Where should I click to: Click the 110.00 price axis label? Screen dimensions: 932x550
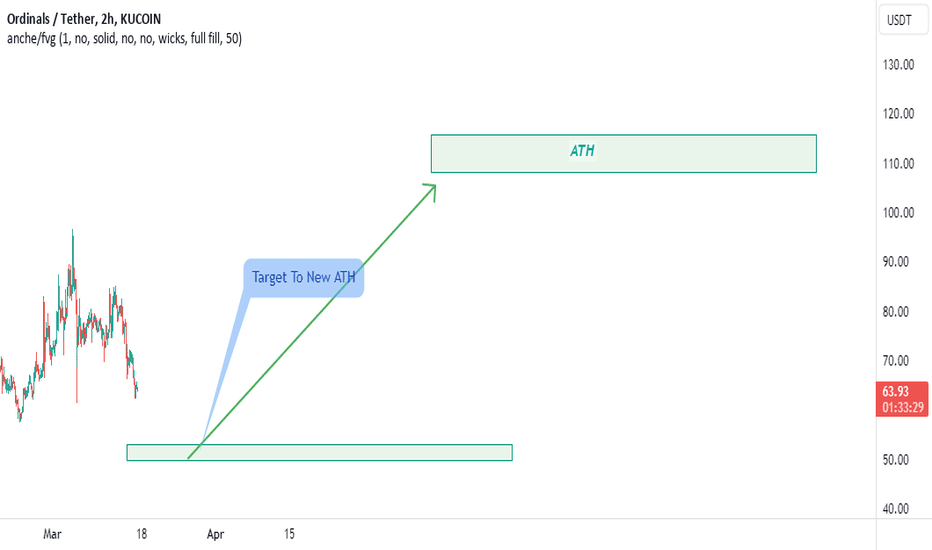(x=898, y=164)
